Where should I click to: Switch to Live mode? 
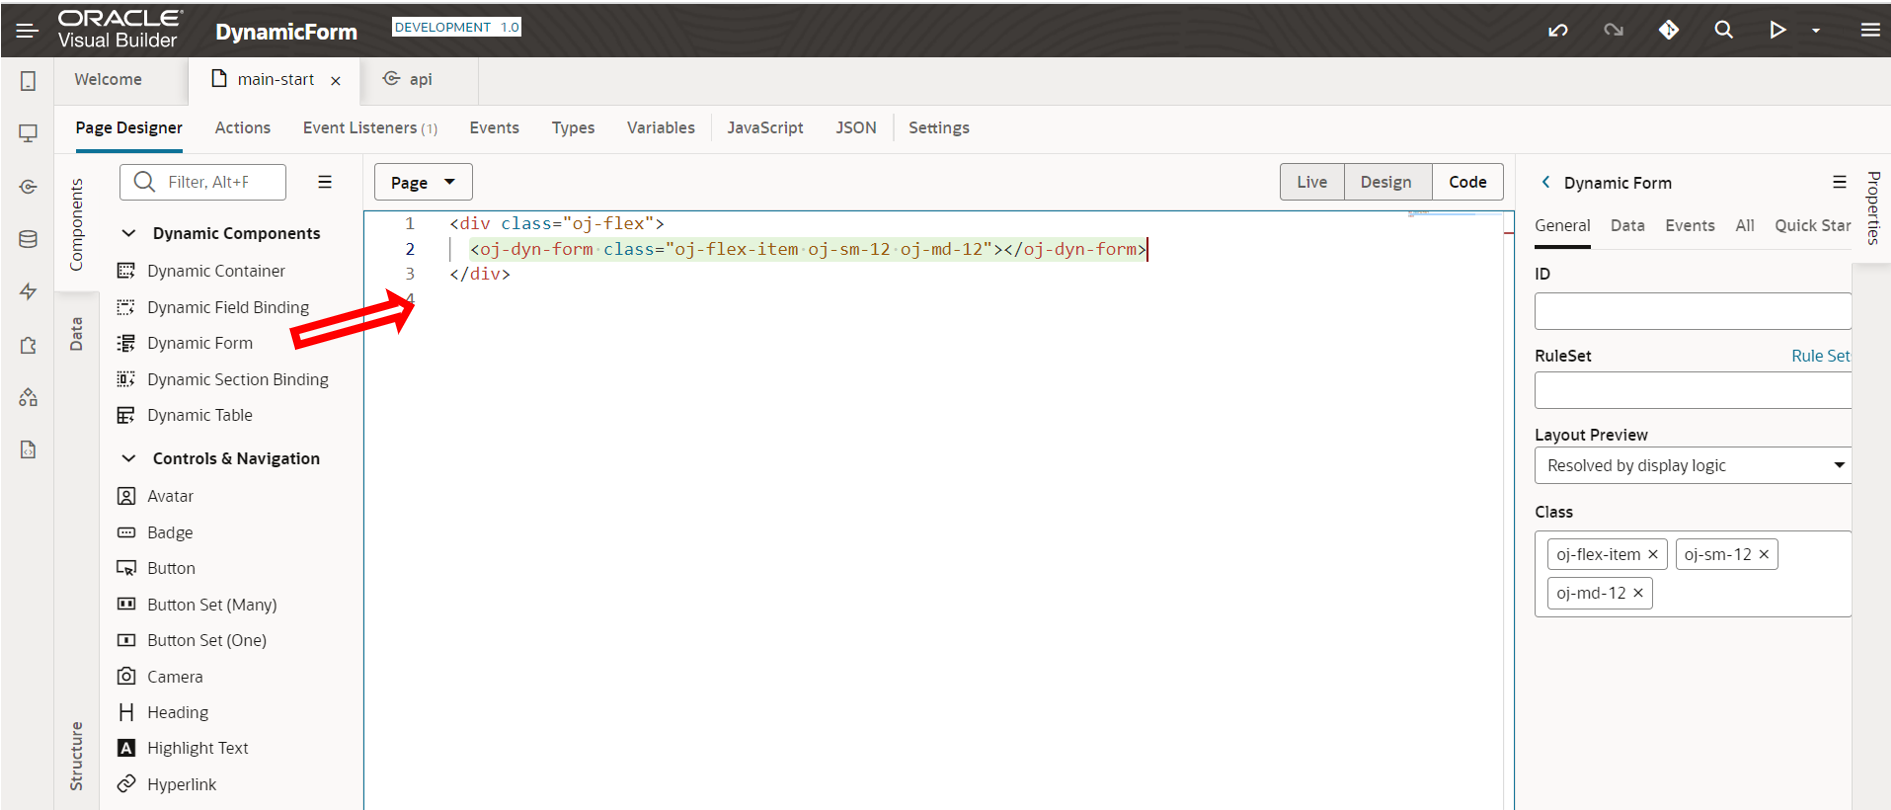tap(1311, 182)
